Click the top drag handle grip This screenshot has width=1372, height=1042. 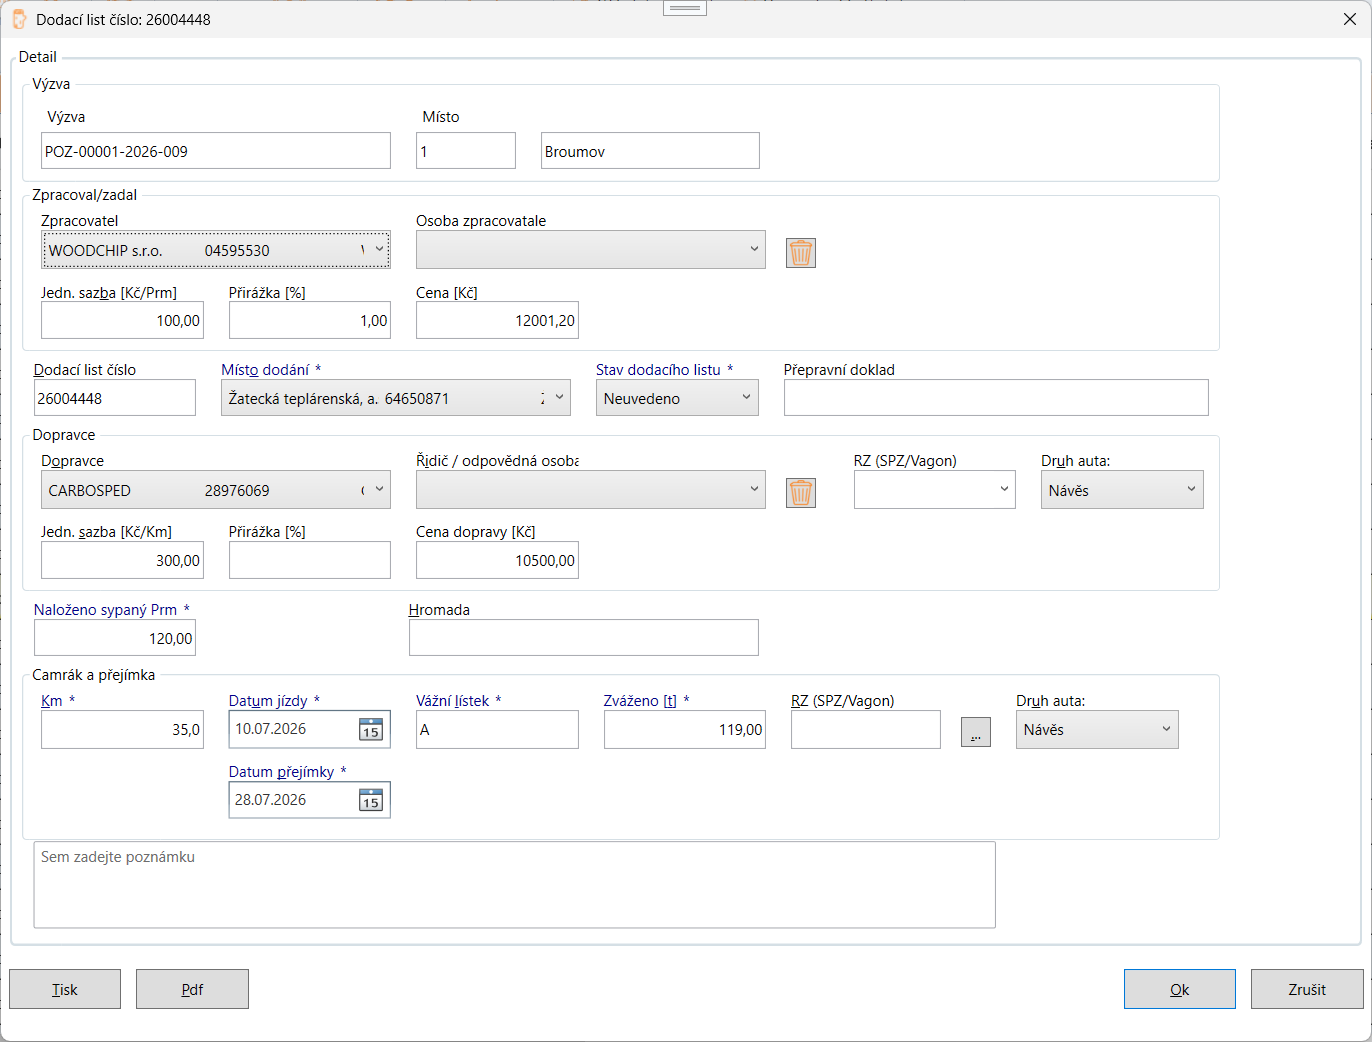click(685, 8)
